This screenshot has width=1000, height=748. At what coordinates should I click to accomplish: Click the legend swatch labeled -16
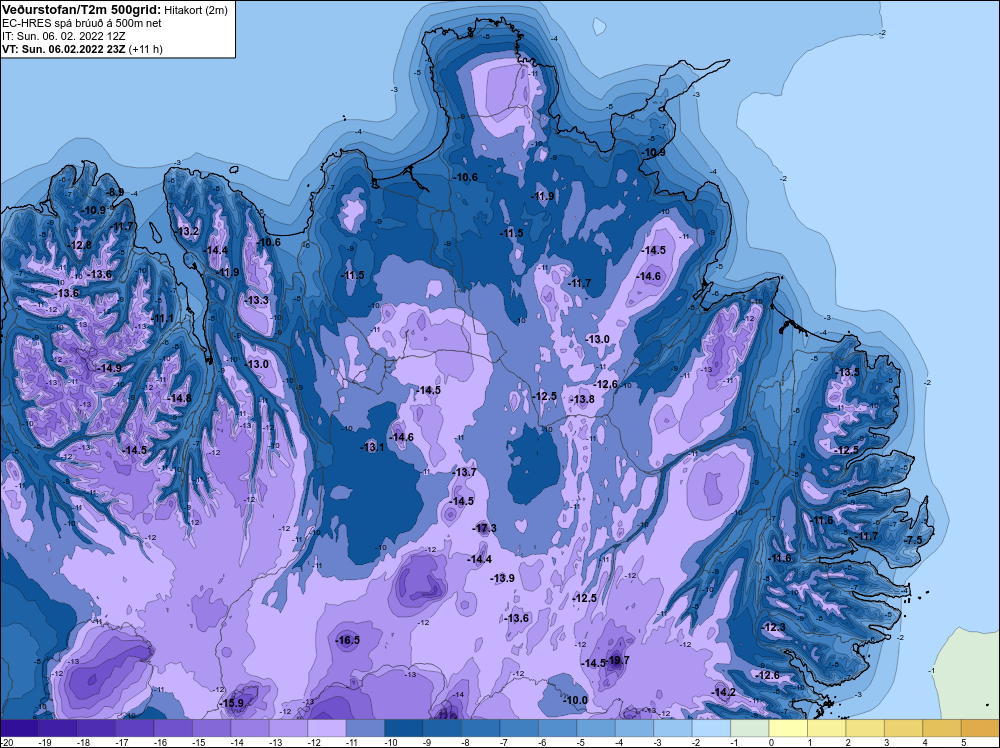pyautogui.click(x=173, y=728)
